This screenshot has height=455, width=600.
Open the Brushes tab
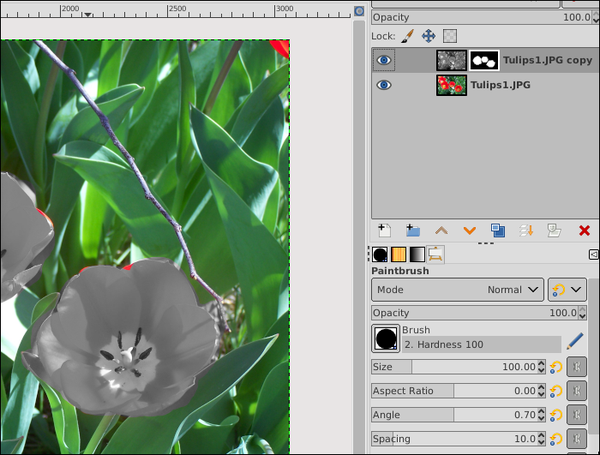380,254
